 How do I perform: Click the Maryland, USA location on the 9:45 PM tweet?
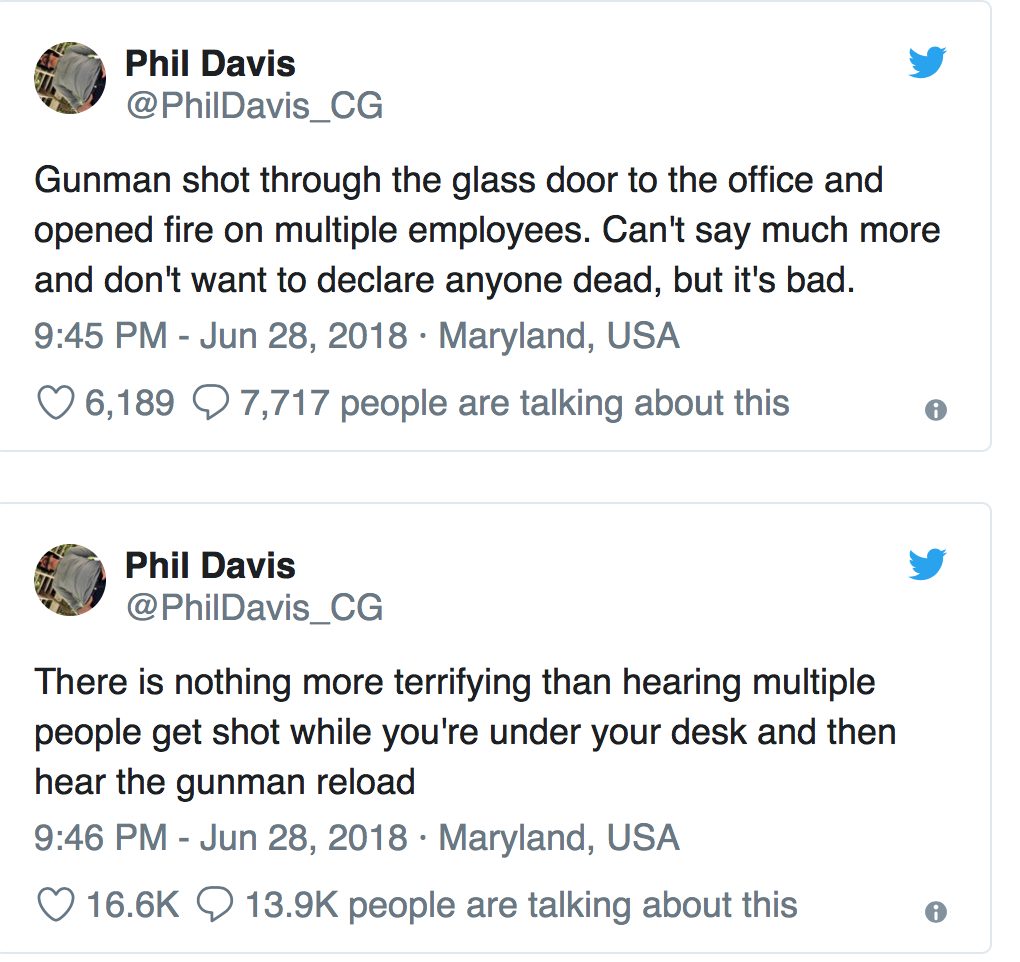pyautogui.click(x=559, y=336)
